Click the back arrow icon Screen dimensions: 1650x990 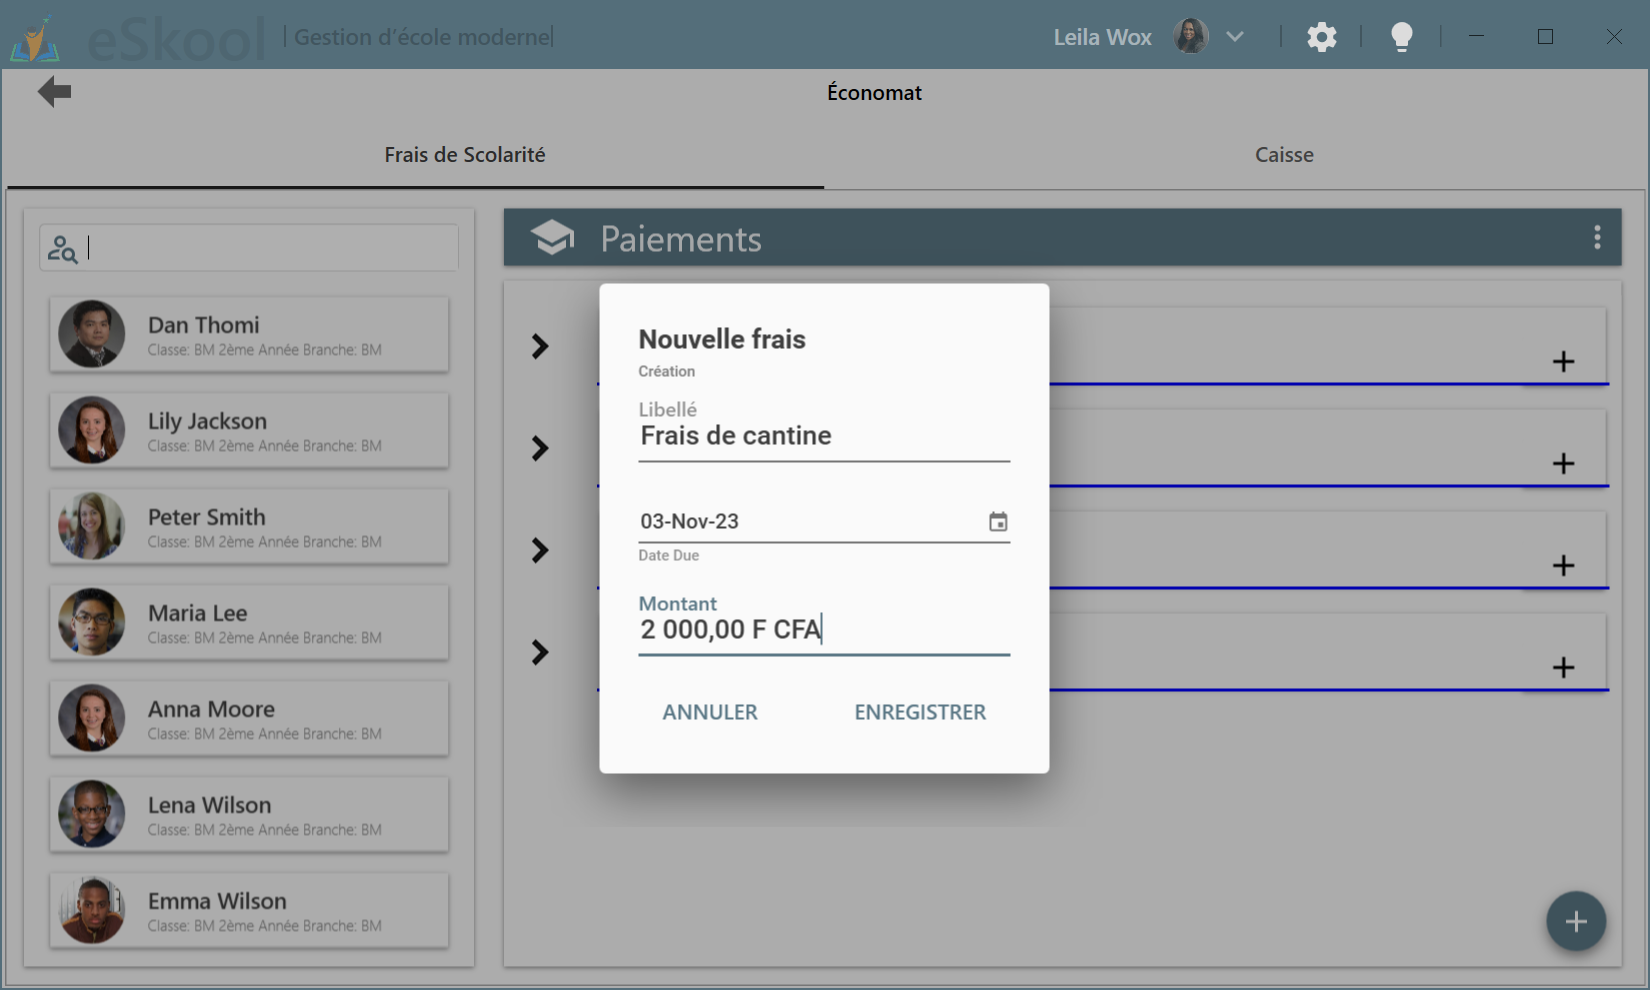[55, 92]
